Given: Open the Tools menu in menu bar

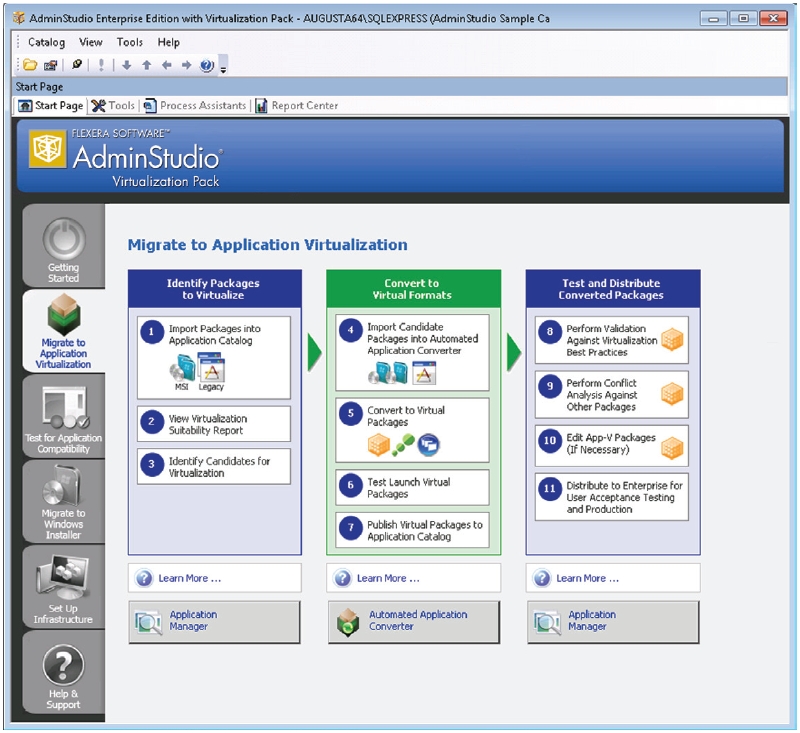Looking at the screenshot, I should [x=130, y=42].
